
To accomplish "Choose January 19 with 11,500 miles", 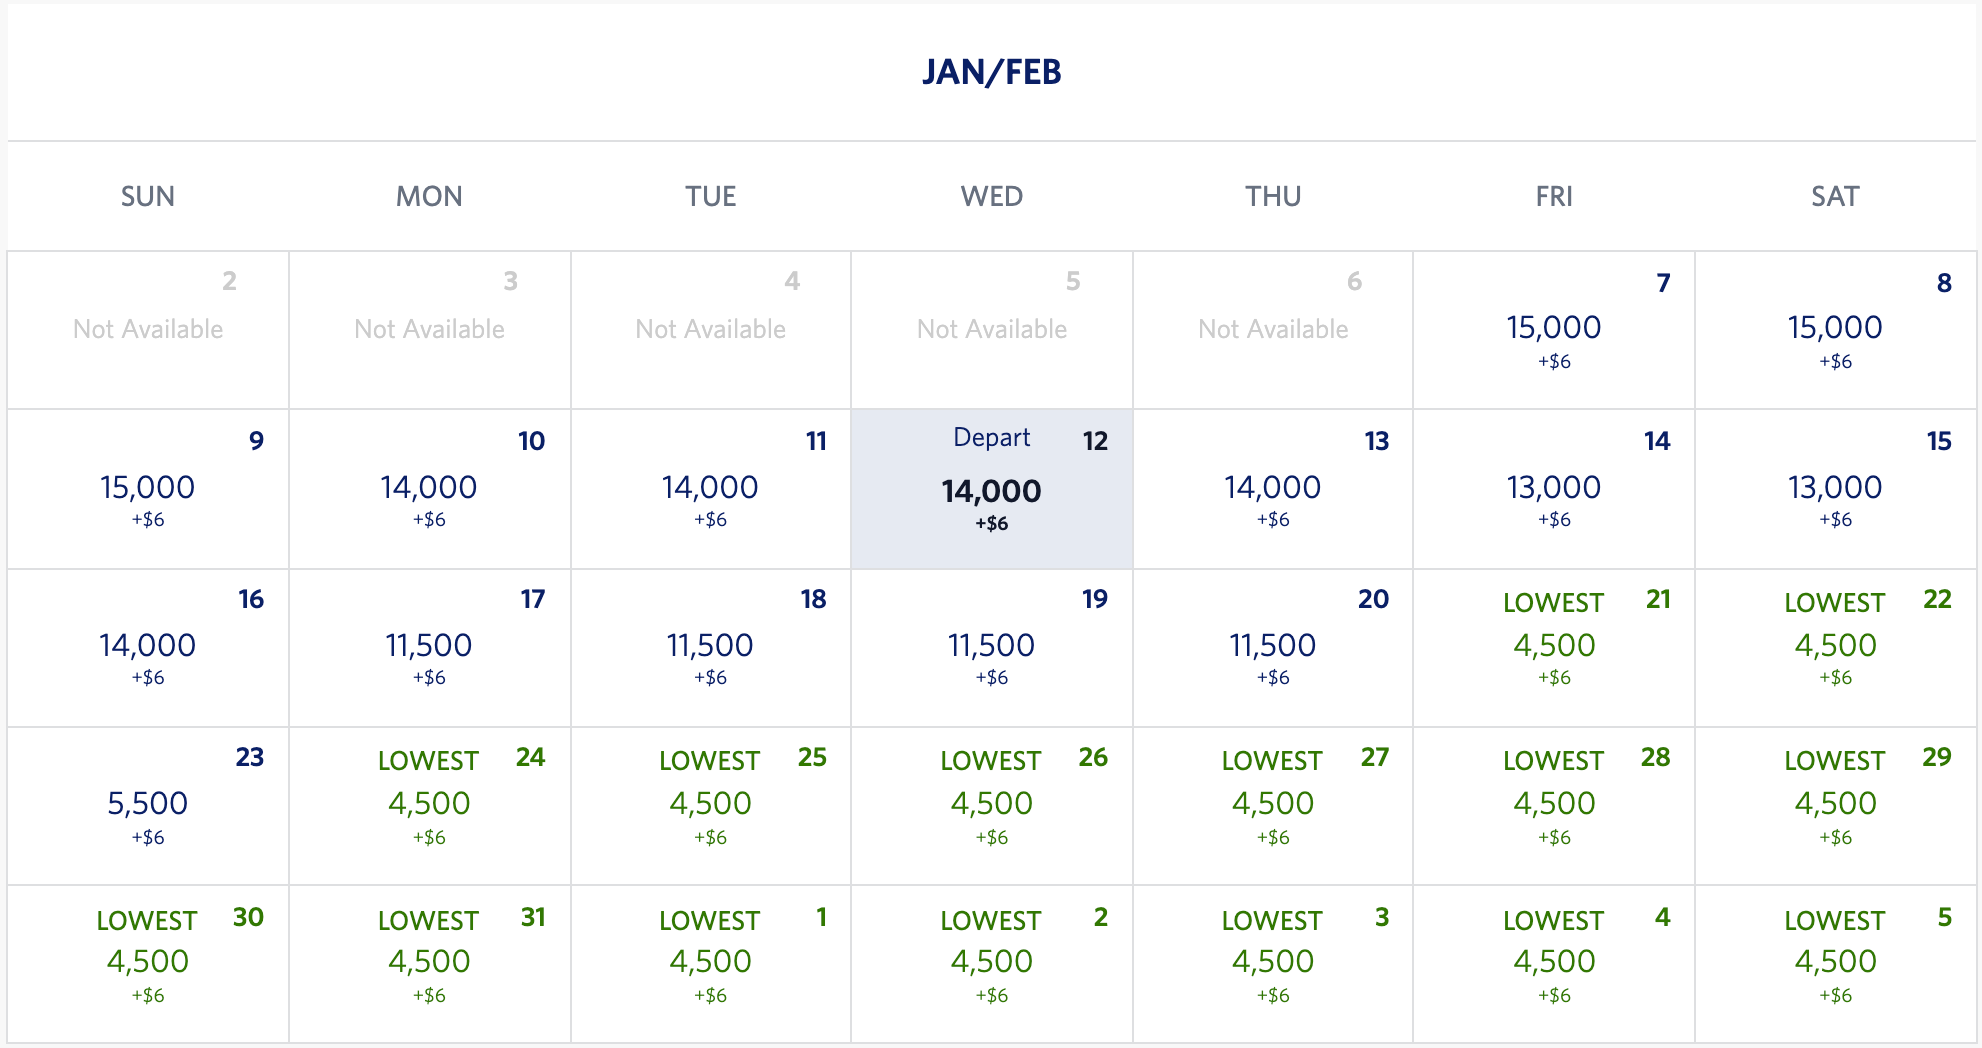I will pos(991,645).
